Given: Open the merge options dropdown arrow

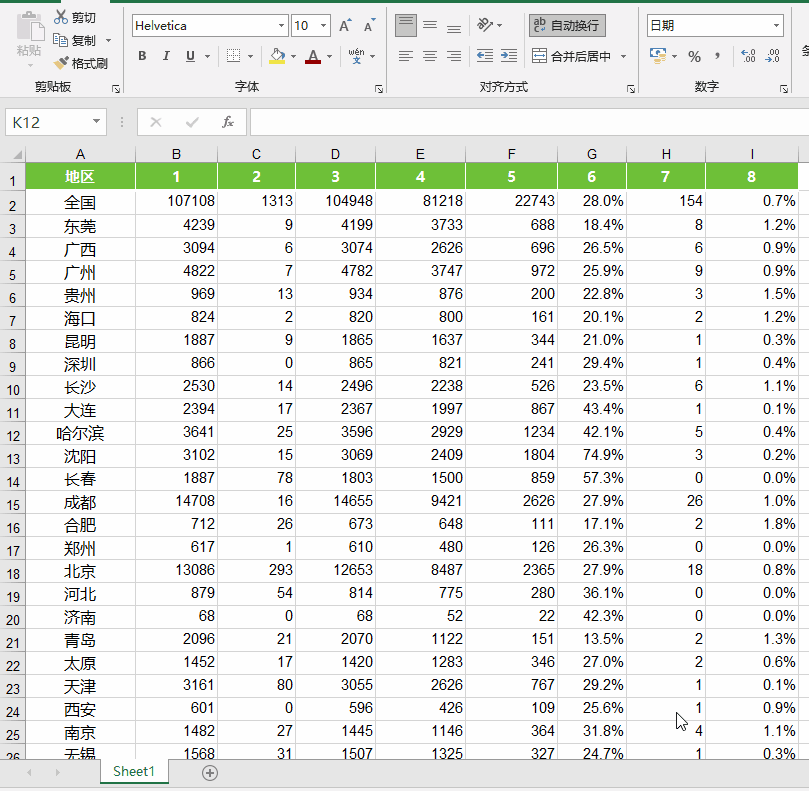Looking at the screenshot, I should [x=623, y=56].
